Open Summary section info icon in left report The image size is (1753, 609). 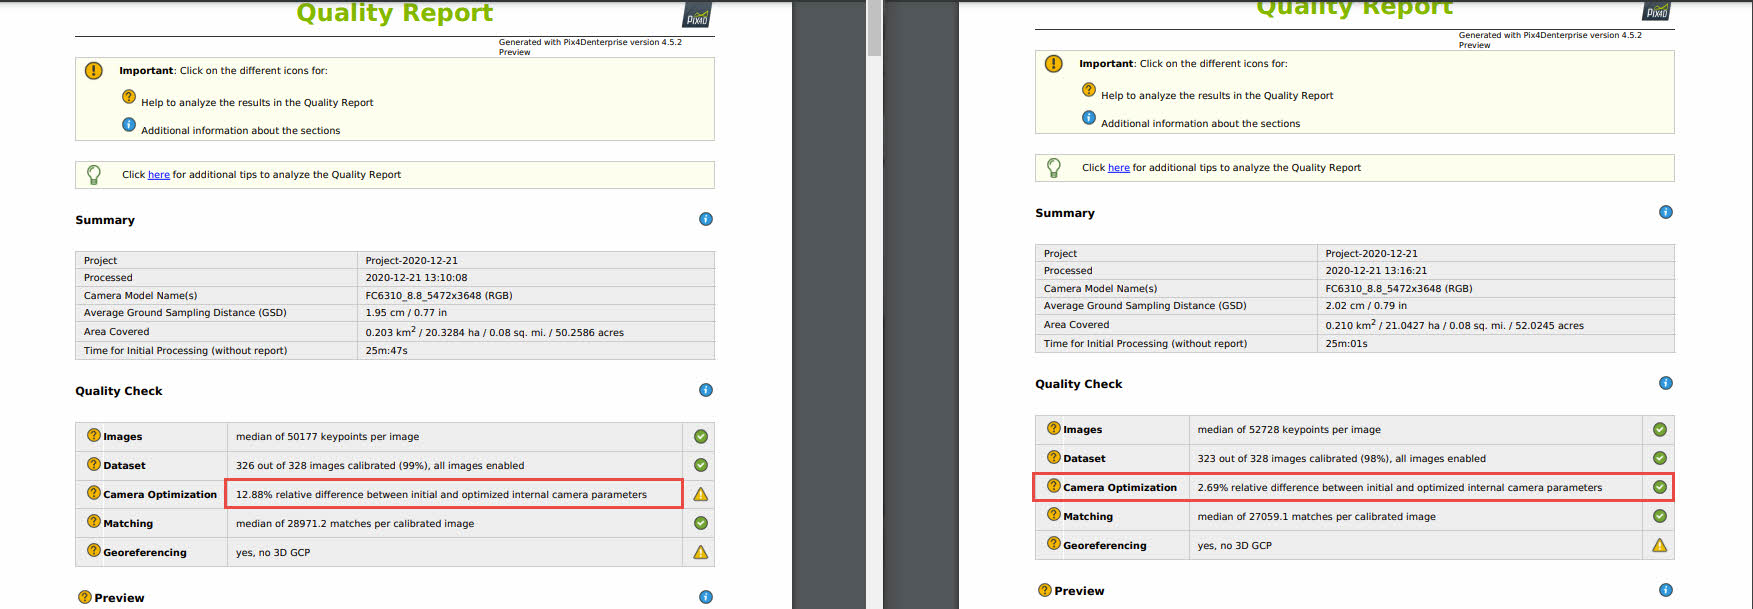706,219
